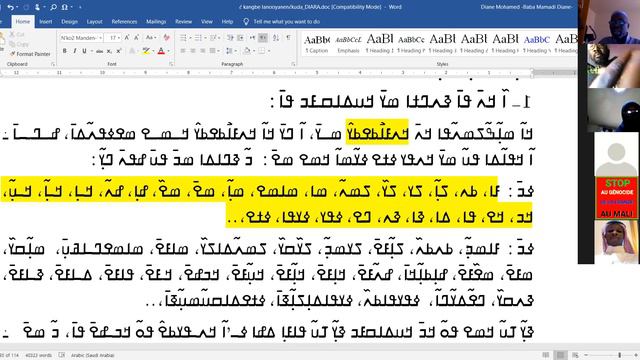Click the blank avatar participant tile
Viewport: 640px width, 360px height.
pos(616,154)
